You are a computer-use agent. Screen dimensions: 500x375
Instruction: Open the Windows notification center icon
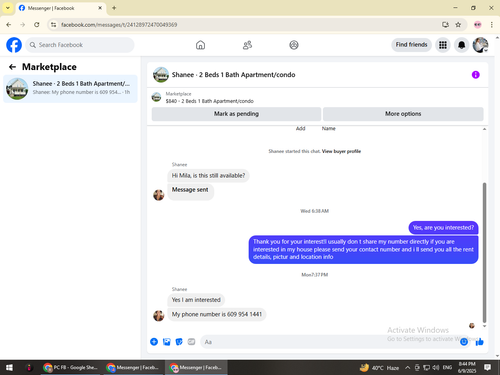[487, 367]
